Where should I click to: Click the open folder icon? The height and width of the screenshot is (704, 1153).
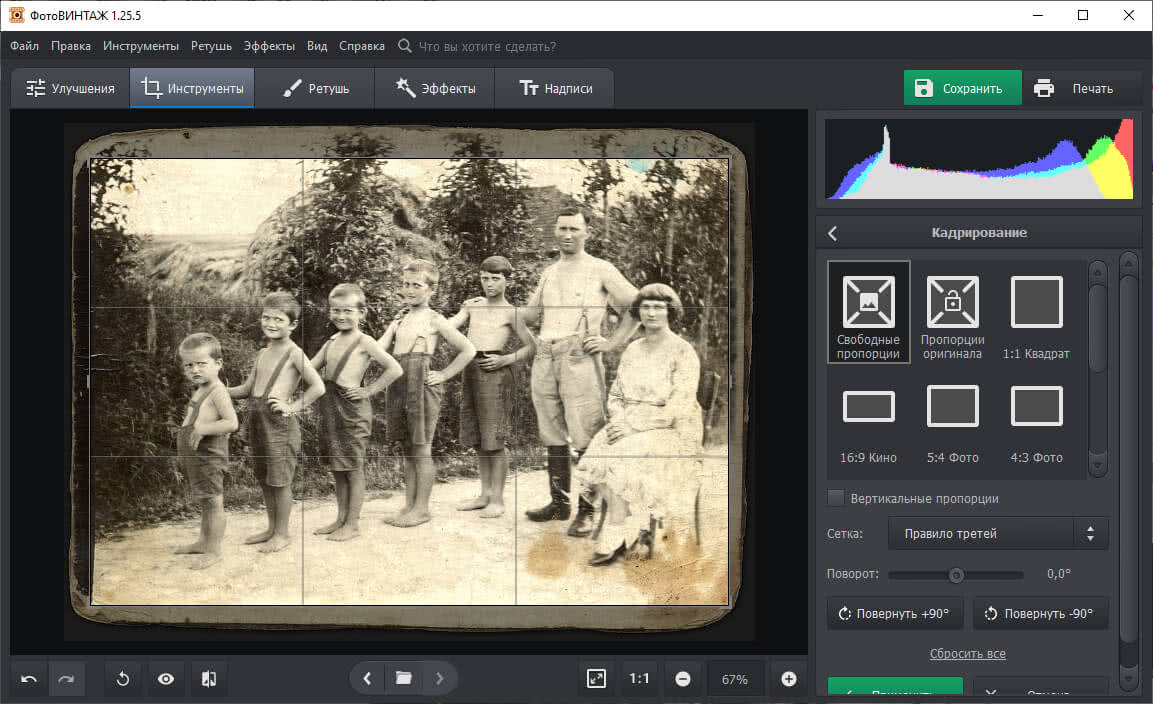point(403,679)
